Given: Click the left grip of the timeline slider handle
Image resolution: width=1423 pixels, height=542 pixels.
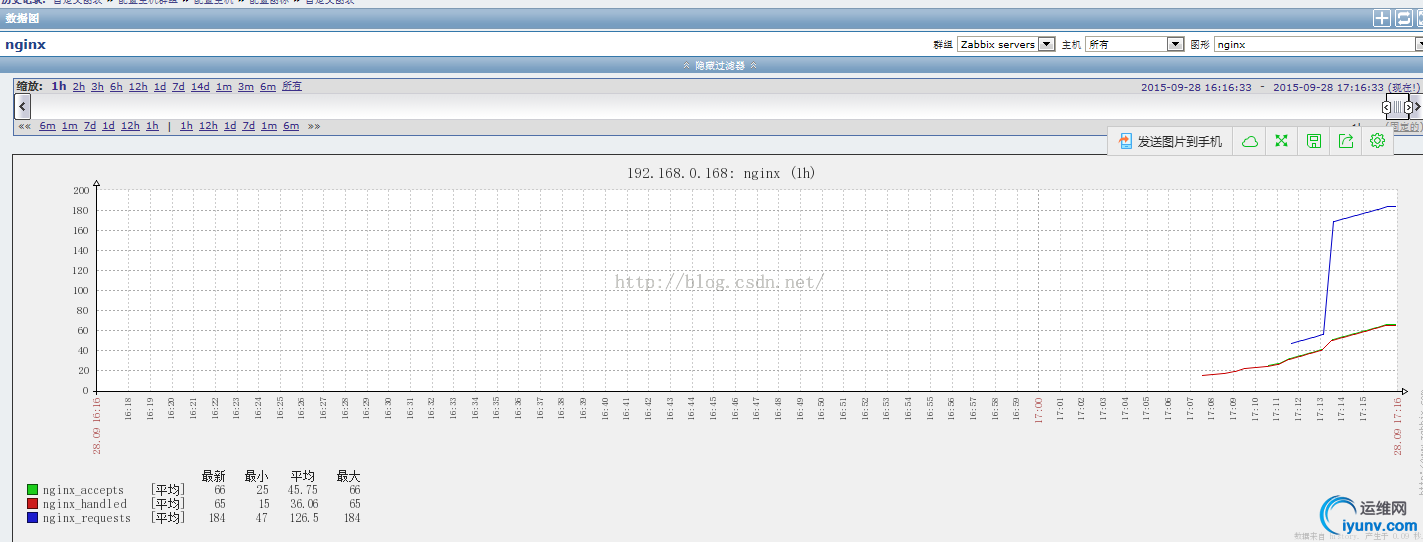Looking at the screenshot, I should click(1386, 107).
